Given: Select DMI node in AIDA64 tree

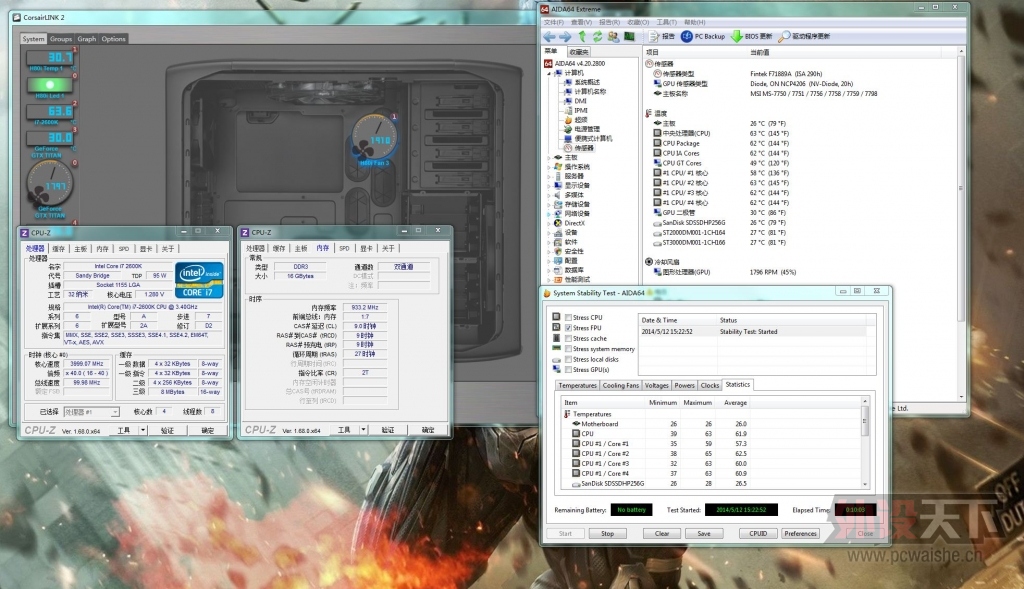Looking at the screenshot, I should tap(575, 101).
